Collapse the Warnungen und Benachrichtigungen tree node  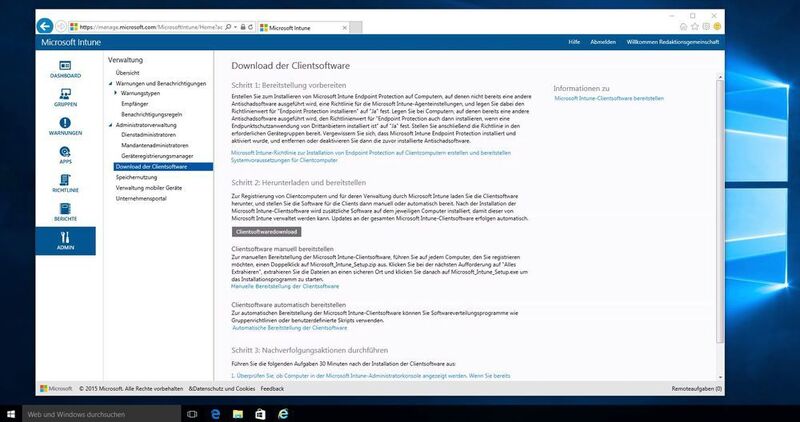pos(111,84)
